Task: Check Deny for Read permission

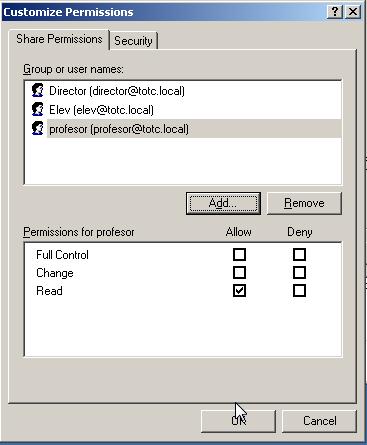Action: [299, 291]
